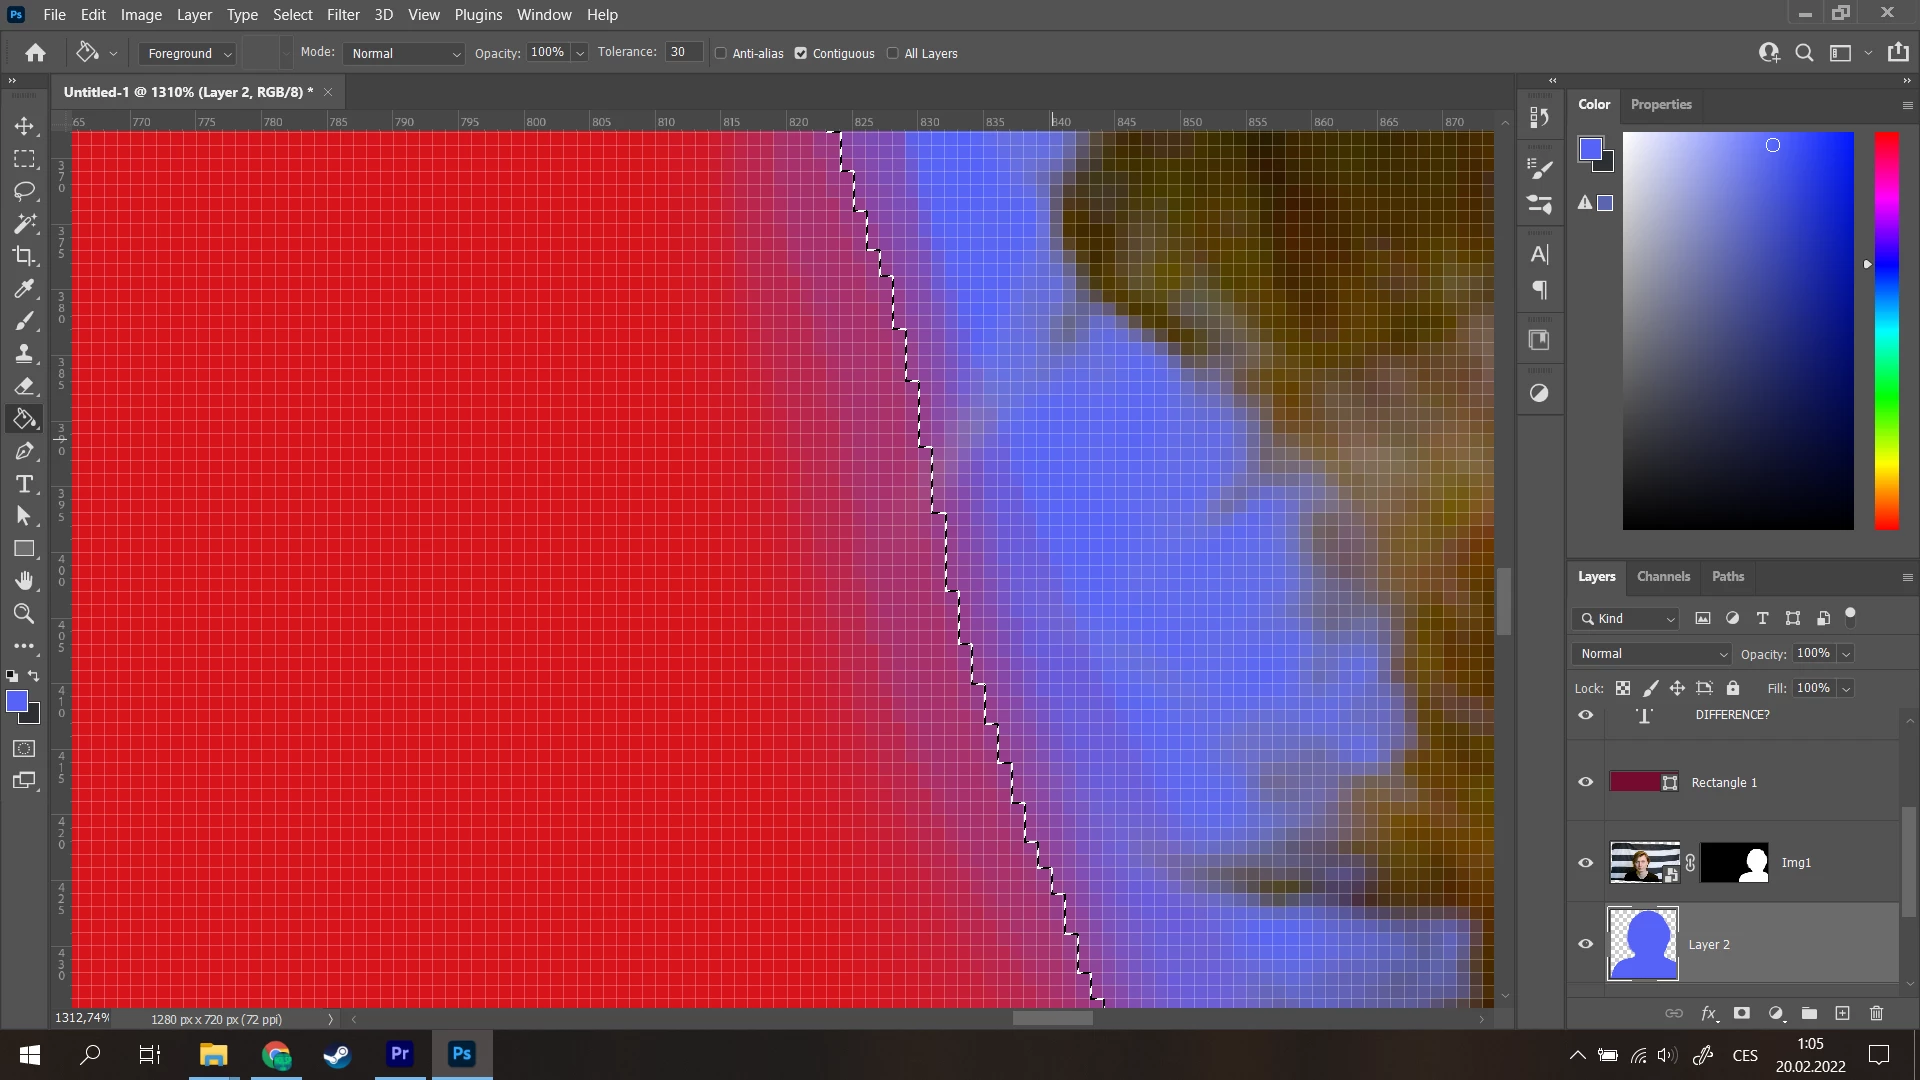The image size is (1920, 1080).
Task: Open the Foreground fill source dropdown
Action: (188, 53)
